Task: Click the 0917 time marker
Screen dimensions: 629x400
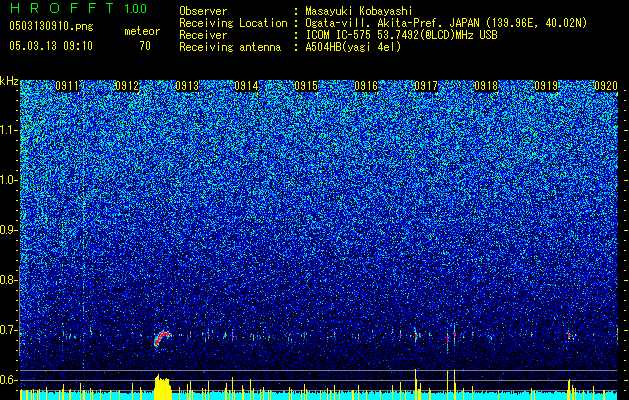Action: click(x=426, y=86)
